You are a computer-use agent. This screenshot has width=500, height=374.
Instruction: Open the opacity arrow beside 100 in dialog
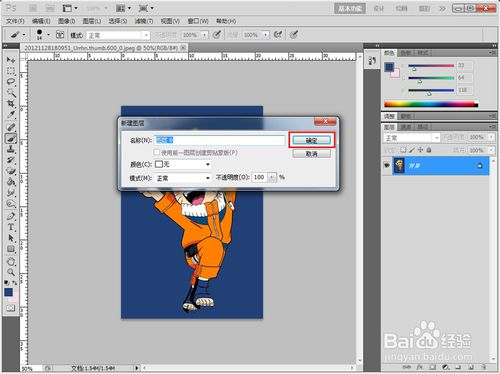coord(272,177)
